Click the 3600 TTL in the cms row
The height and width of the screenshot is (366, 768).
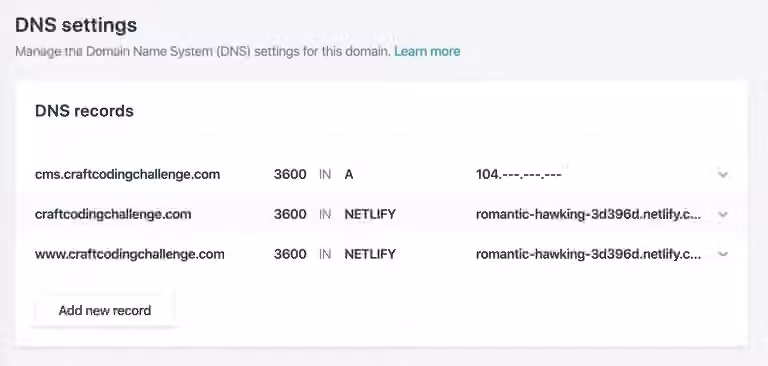click(290, 174)
